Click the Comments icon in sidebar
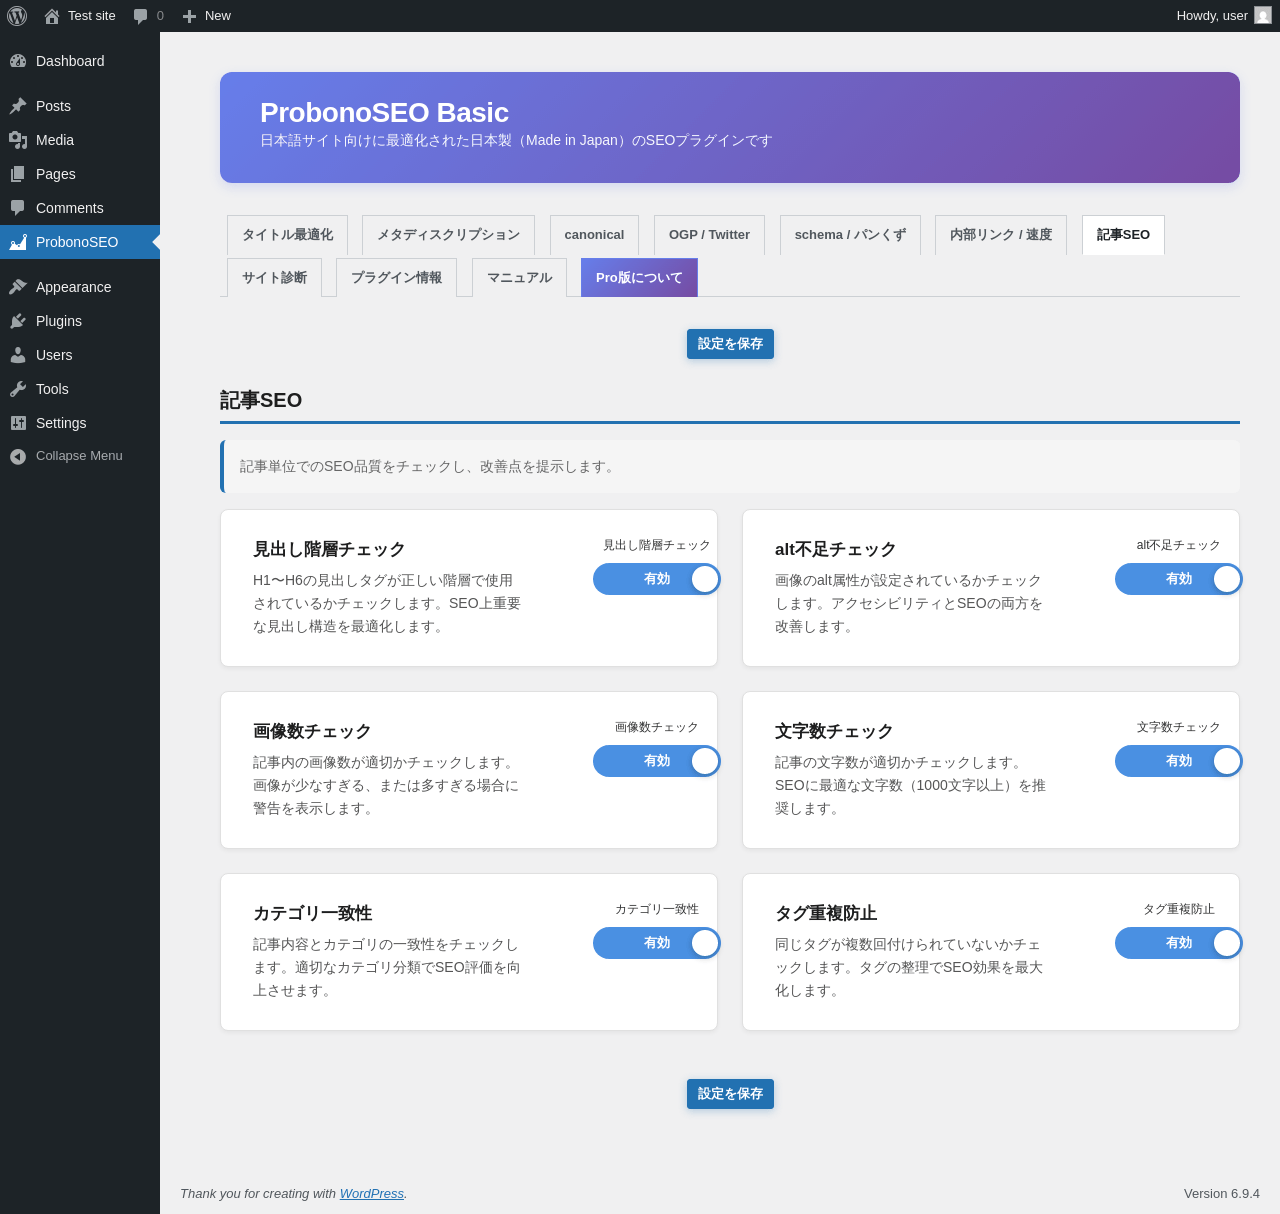 [x=18, y=208]
